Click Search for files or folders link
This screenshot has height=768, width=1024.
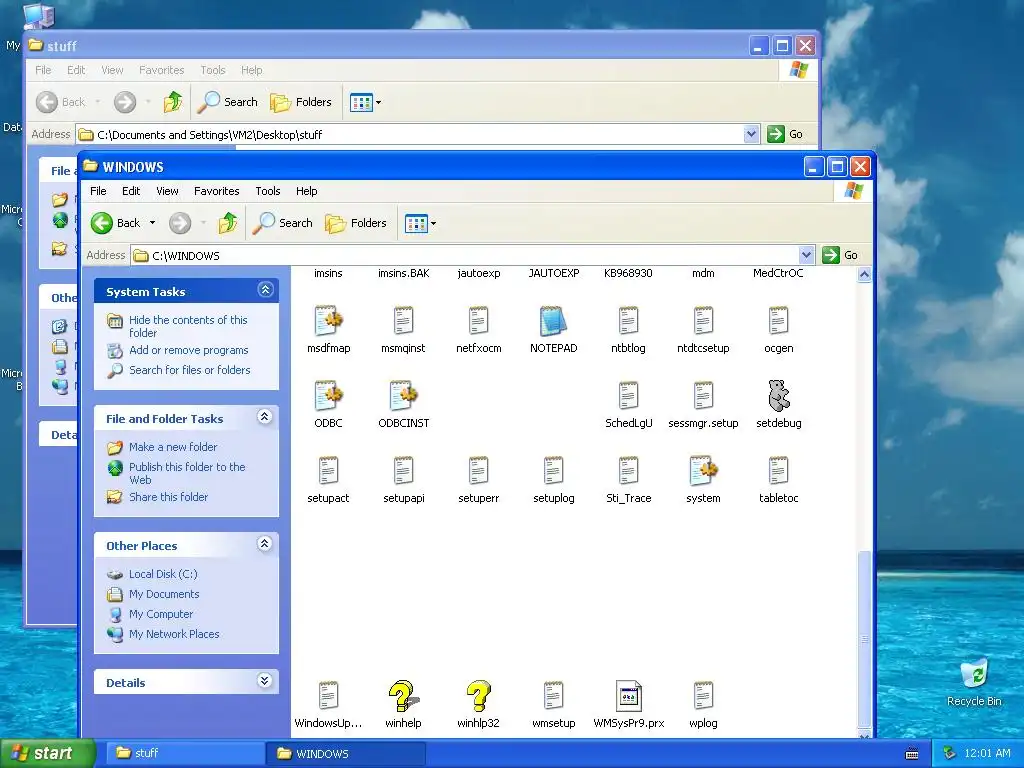point(189,370)
